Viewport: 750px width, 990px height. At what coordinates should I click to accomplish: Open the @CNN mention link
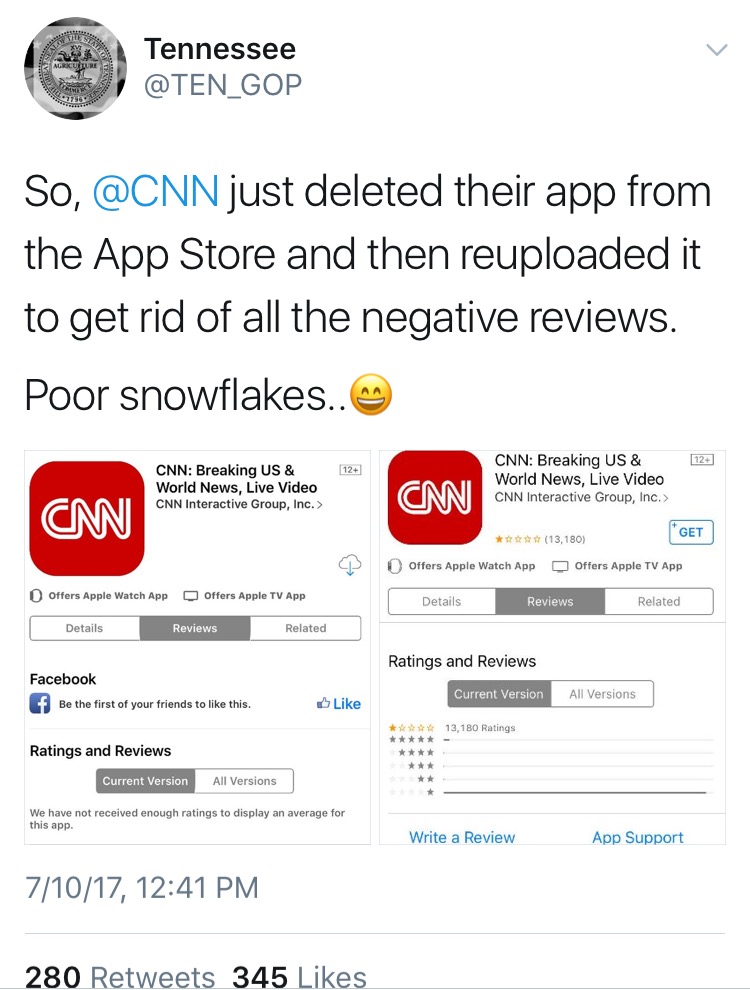click(156, 191)
